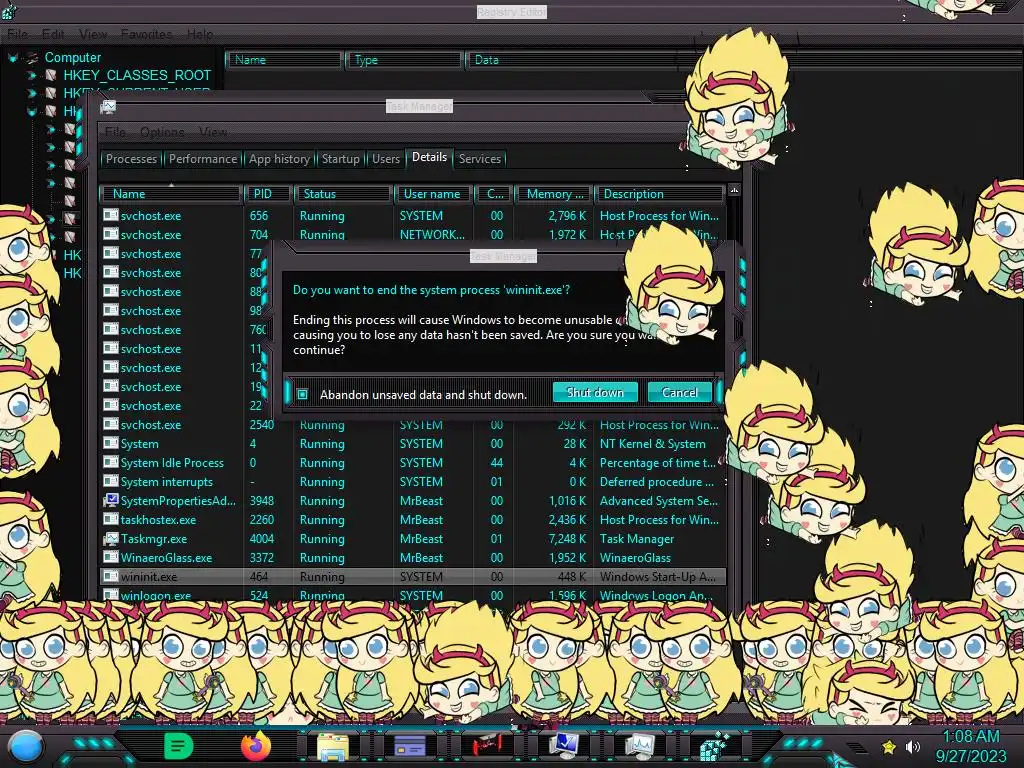Launch Firefox from the taskbar

coord(255,746)
